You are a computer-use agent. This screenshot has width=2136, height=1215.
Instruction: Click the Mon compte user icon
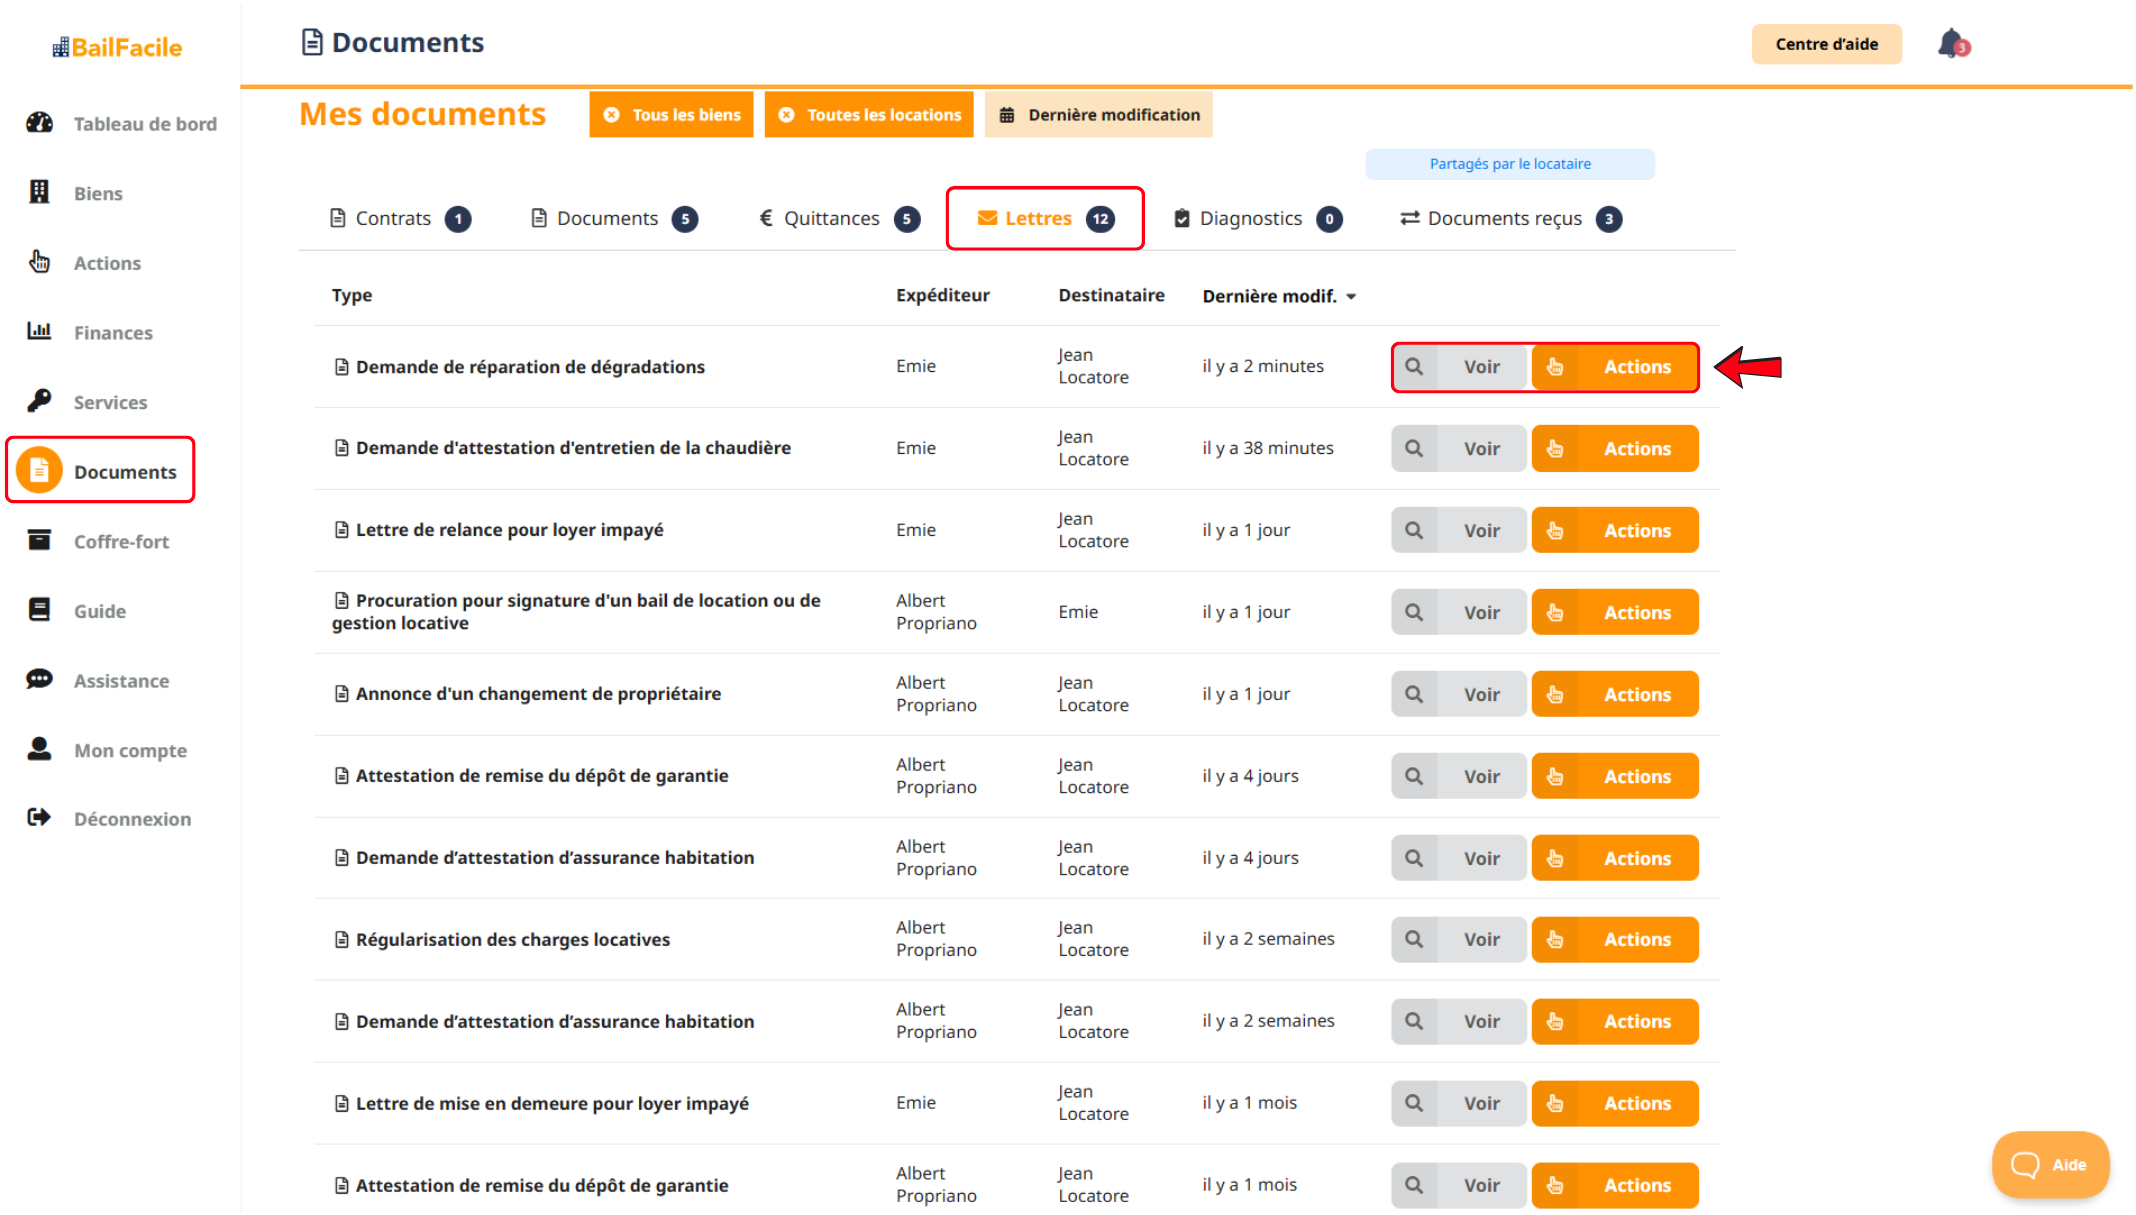click(39, 749)
